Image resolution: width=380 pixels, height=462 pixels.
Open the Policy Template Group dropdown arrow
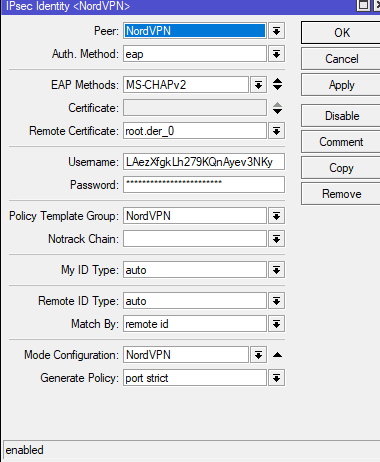tap(276, 216)
